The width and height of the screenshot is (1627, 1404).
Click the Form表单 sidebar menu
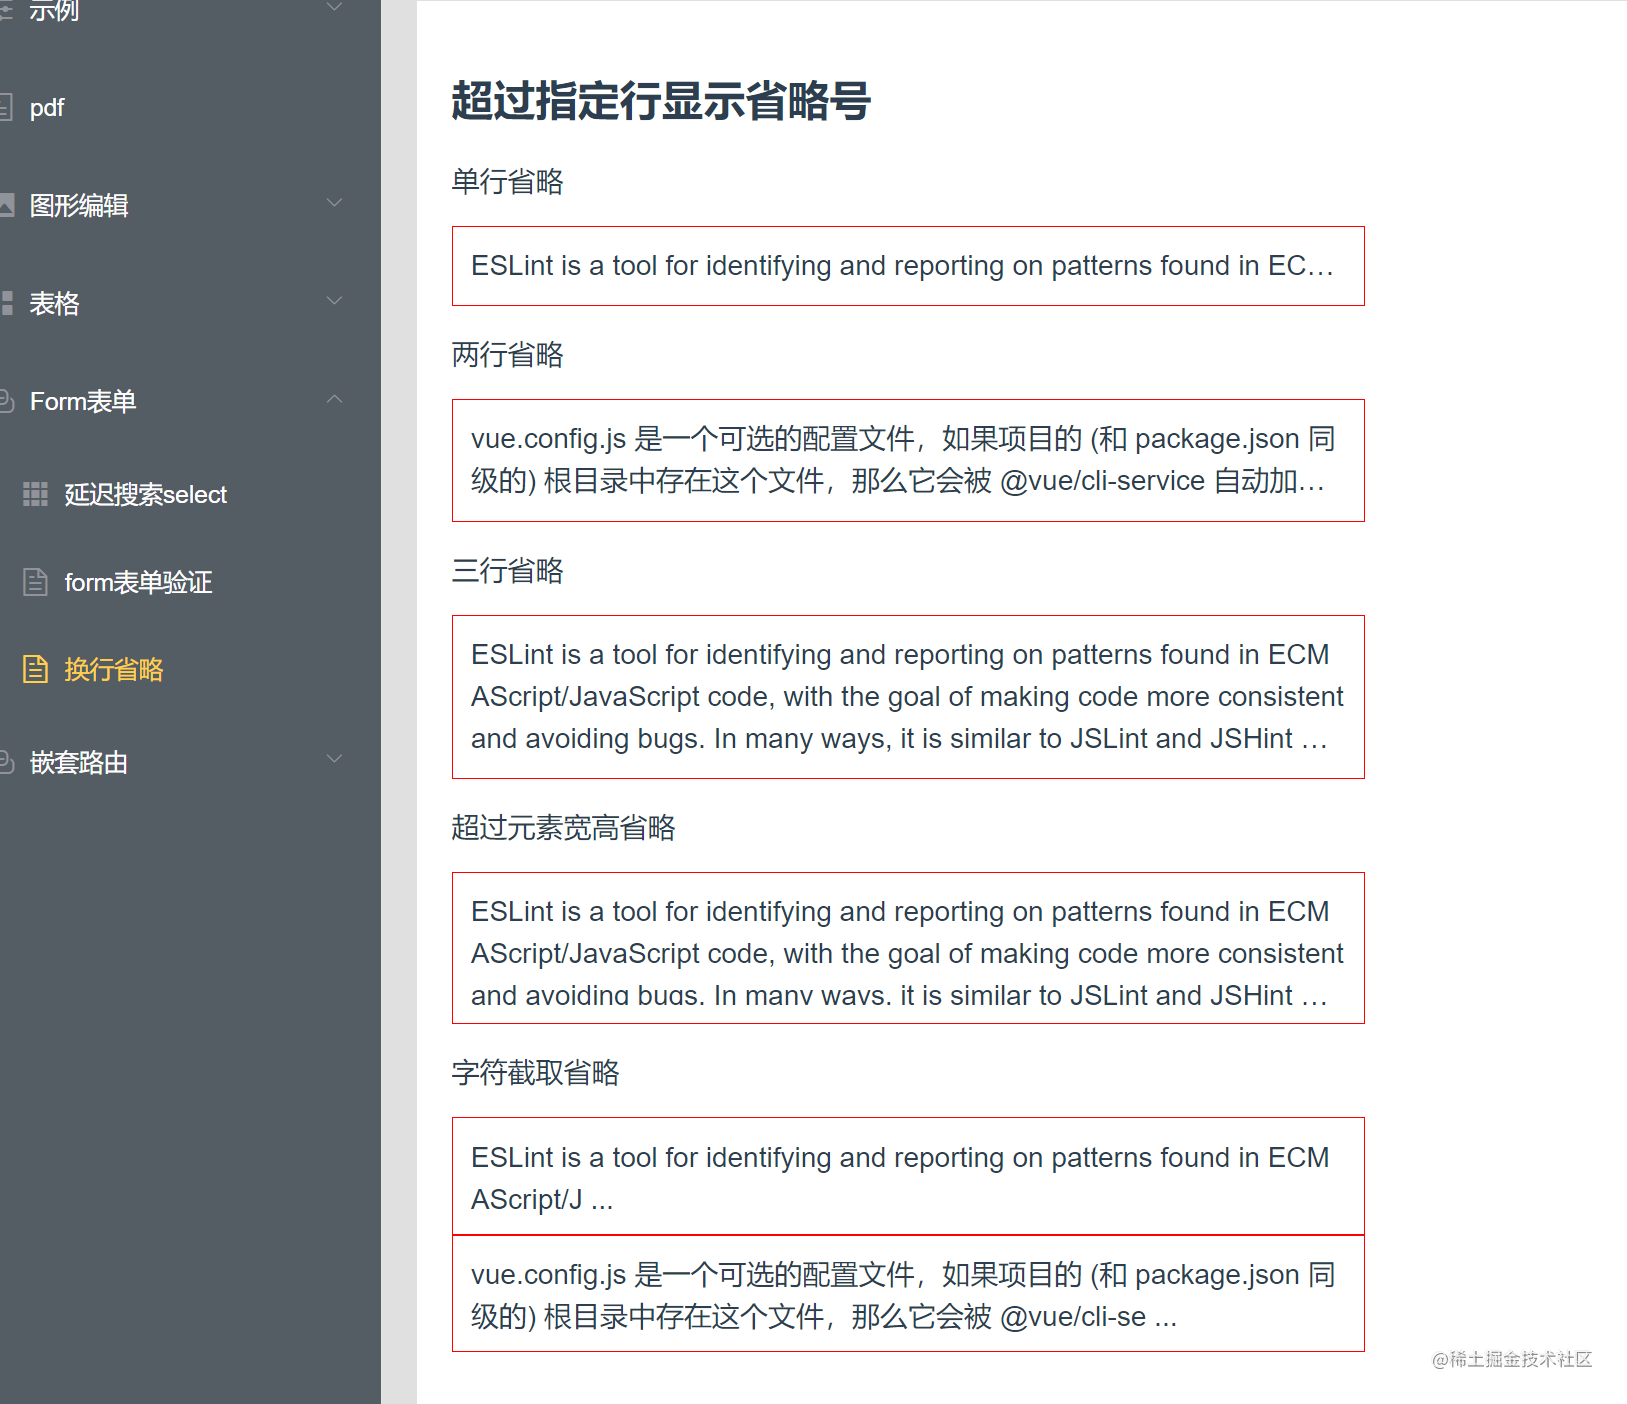pyautogui.click(x=83, y=401)
